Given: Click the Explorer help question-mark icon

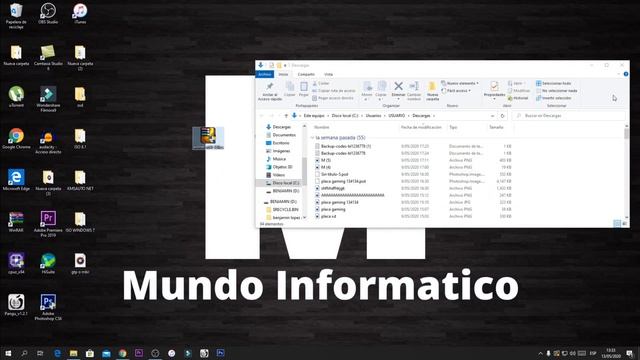Looking at the screenshot, I should tap(626, 74).
